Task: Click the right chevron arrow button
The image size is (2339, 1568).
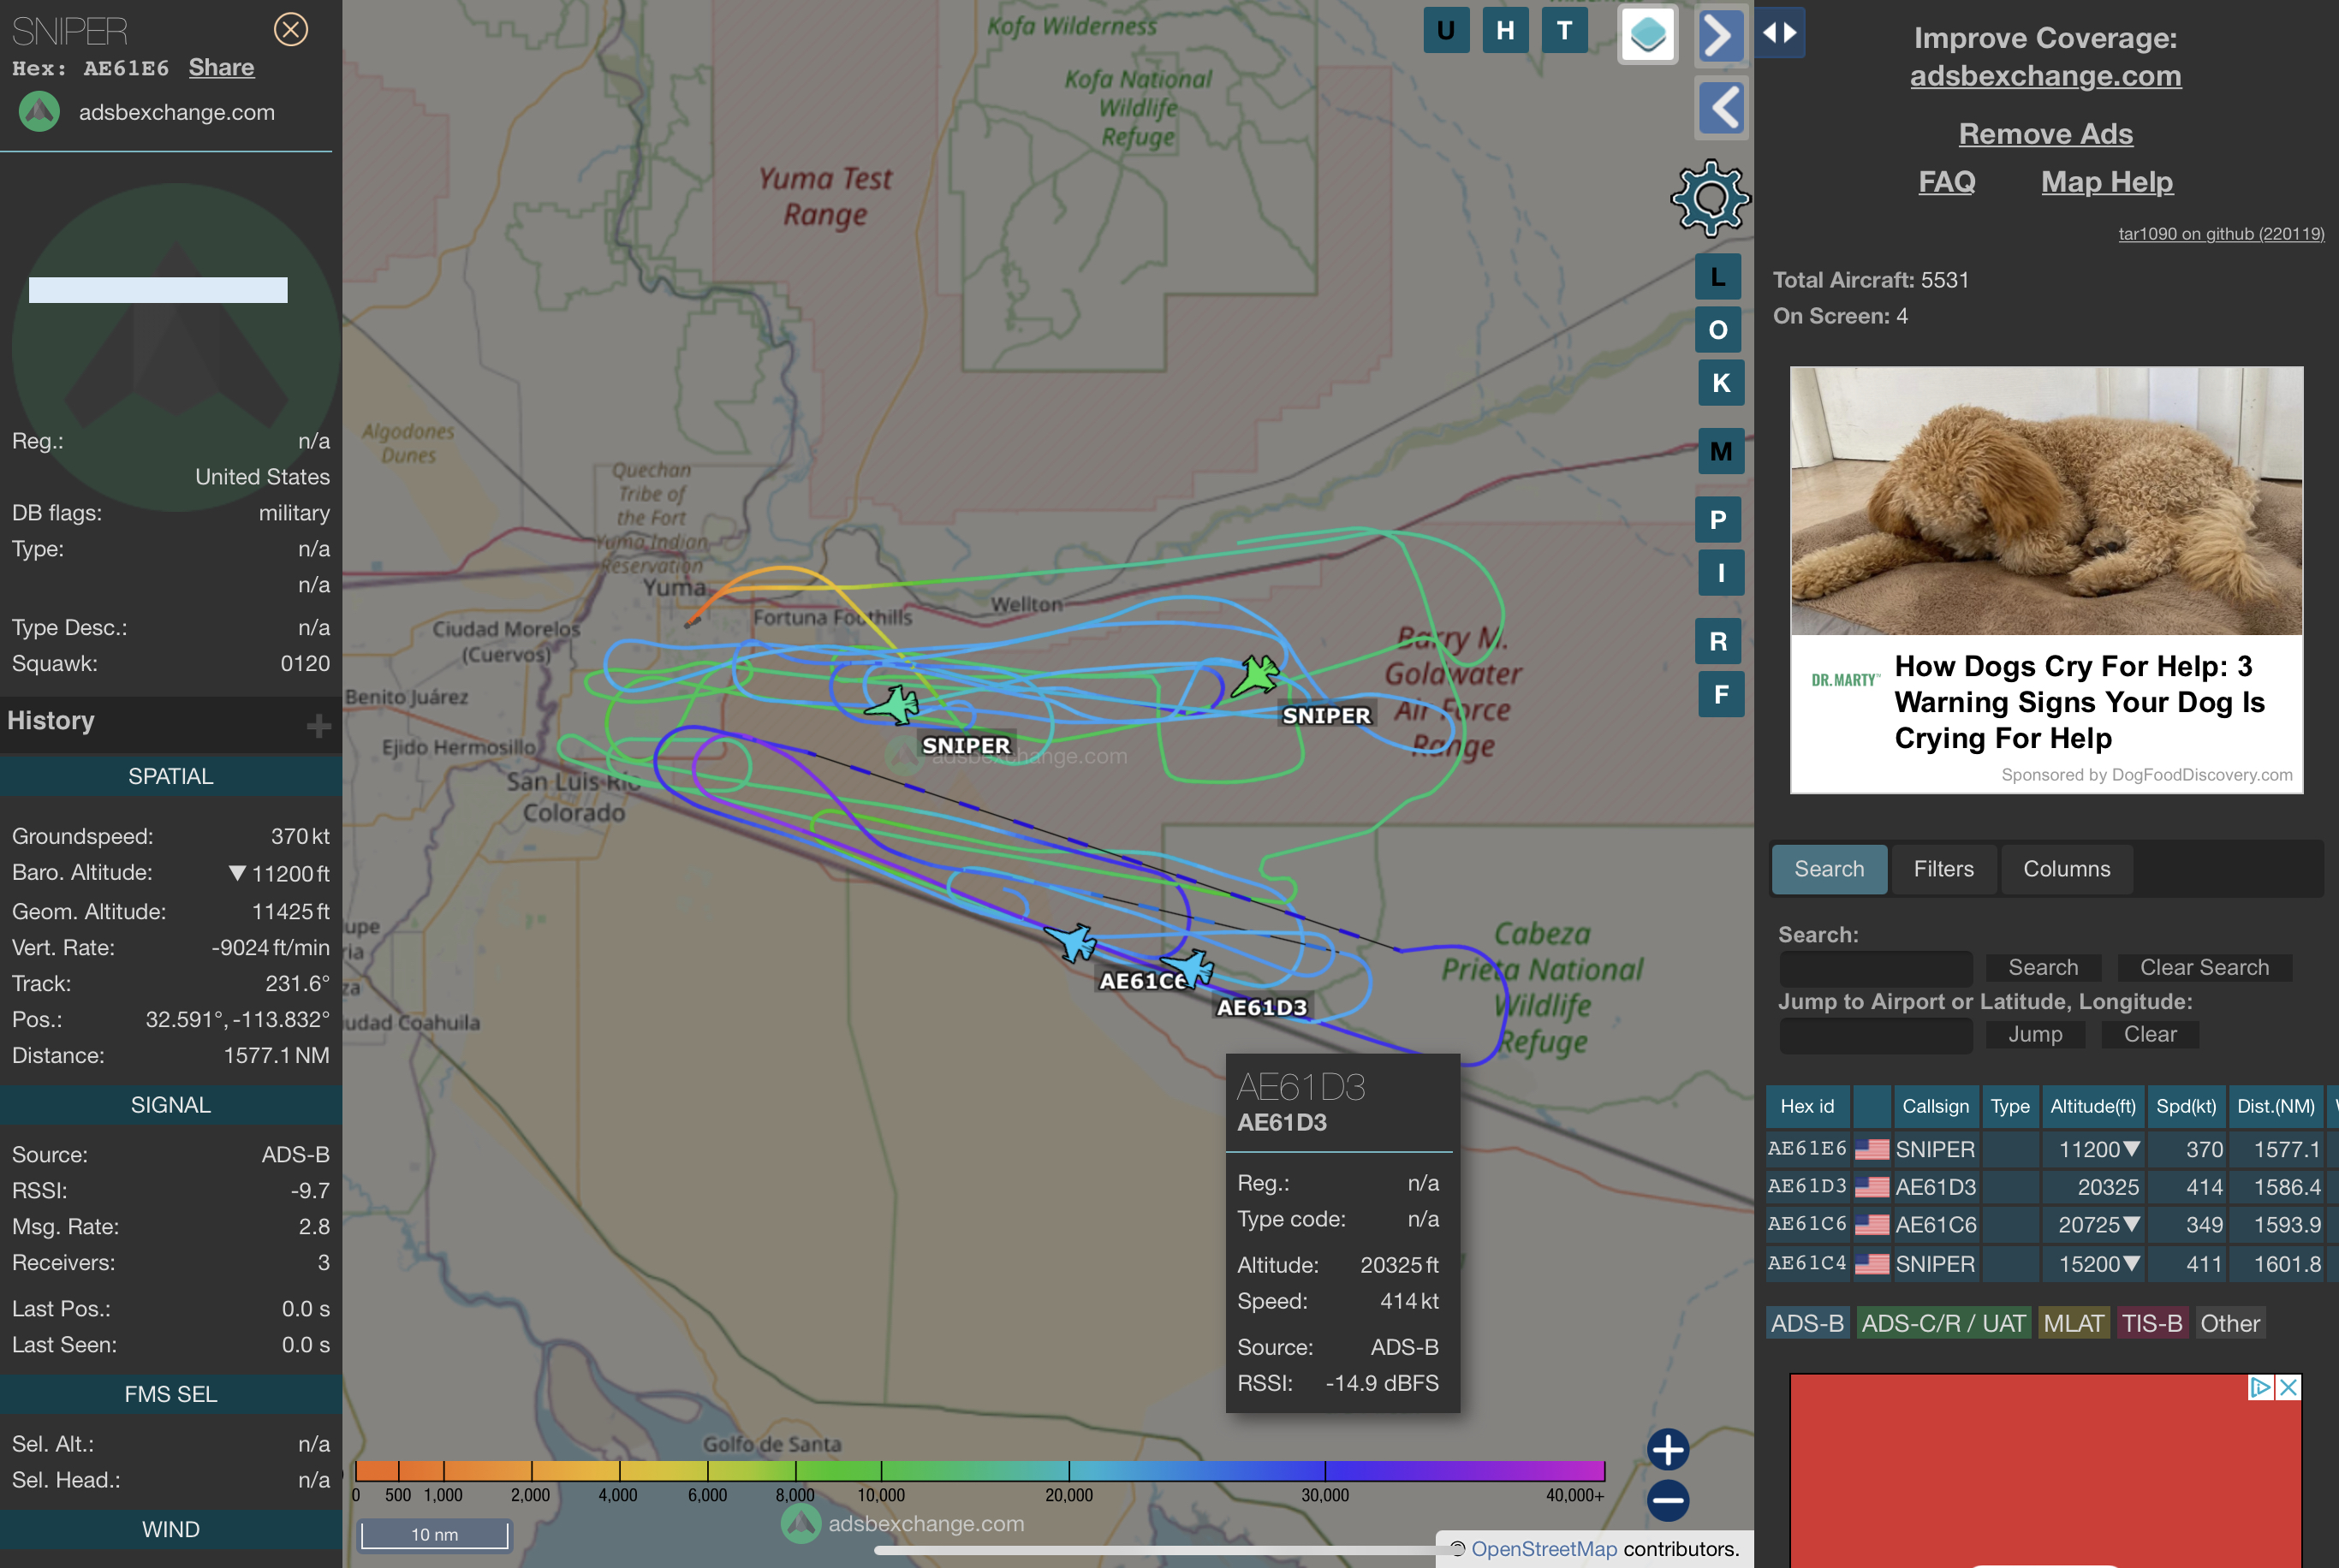Action: (1721, 36)
